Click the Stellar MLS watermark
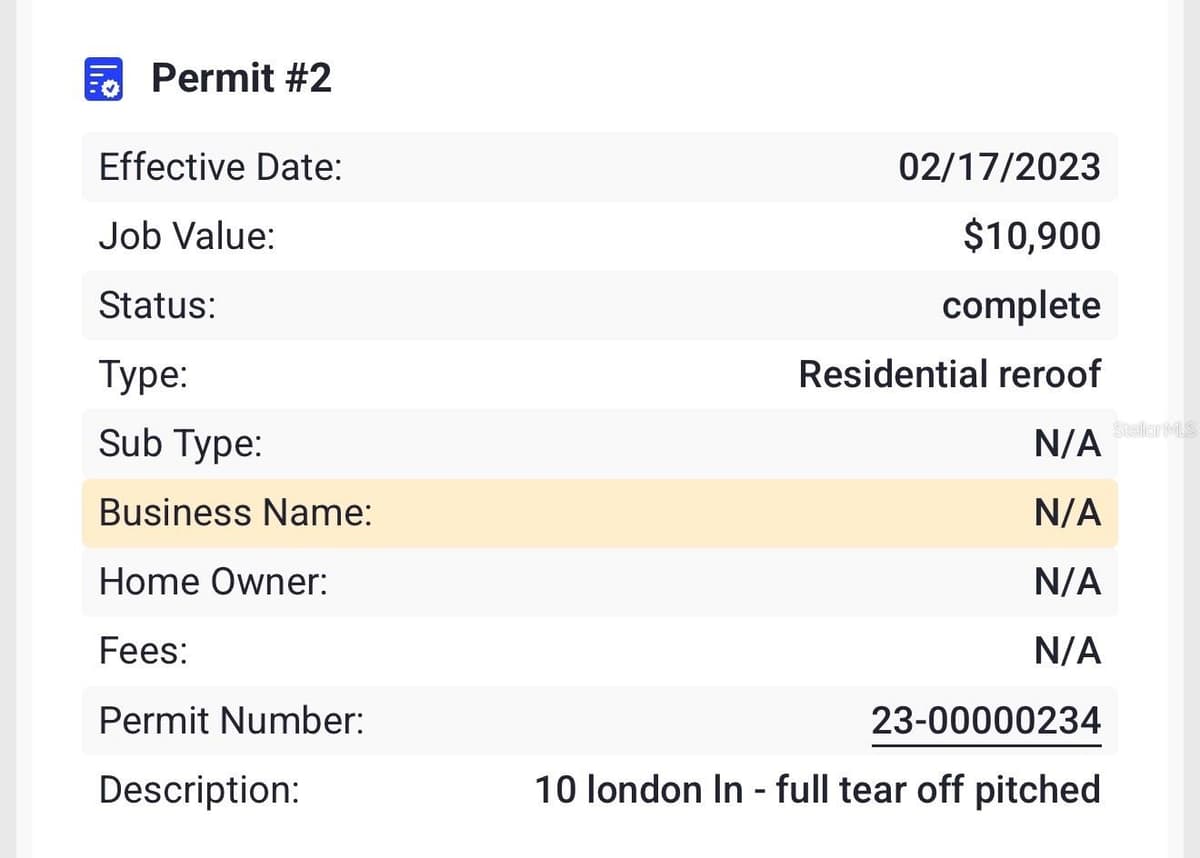 1154,430
